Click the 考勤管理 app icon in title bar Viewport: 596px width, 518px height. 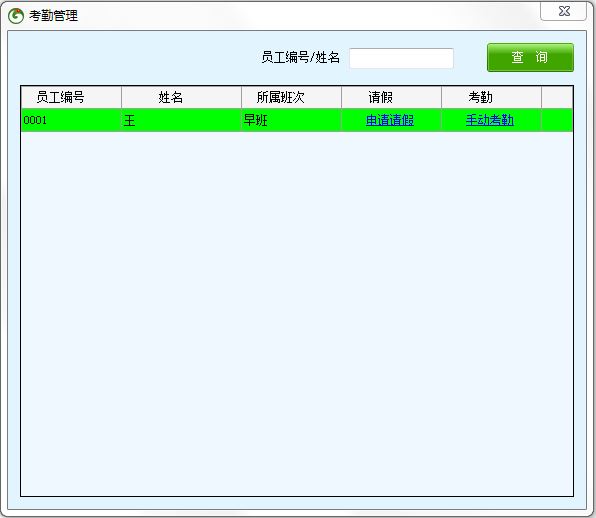pyautogui.click(x=16, y=16)
